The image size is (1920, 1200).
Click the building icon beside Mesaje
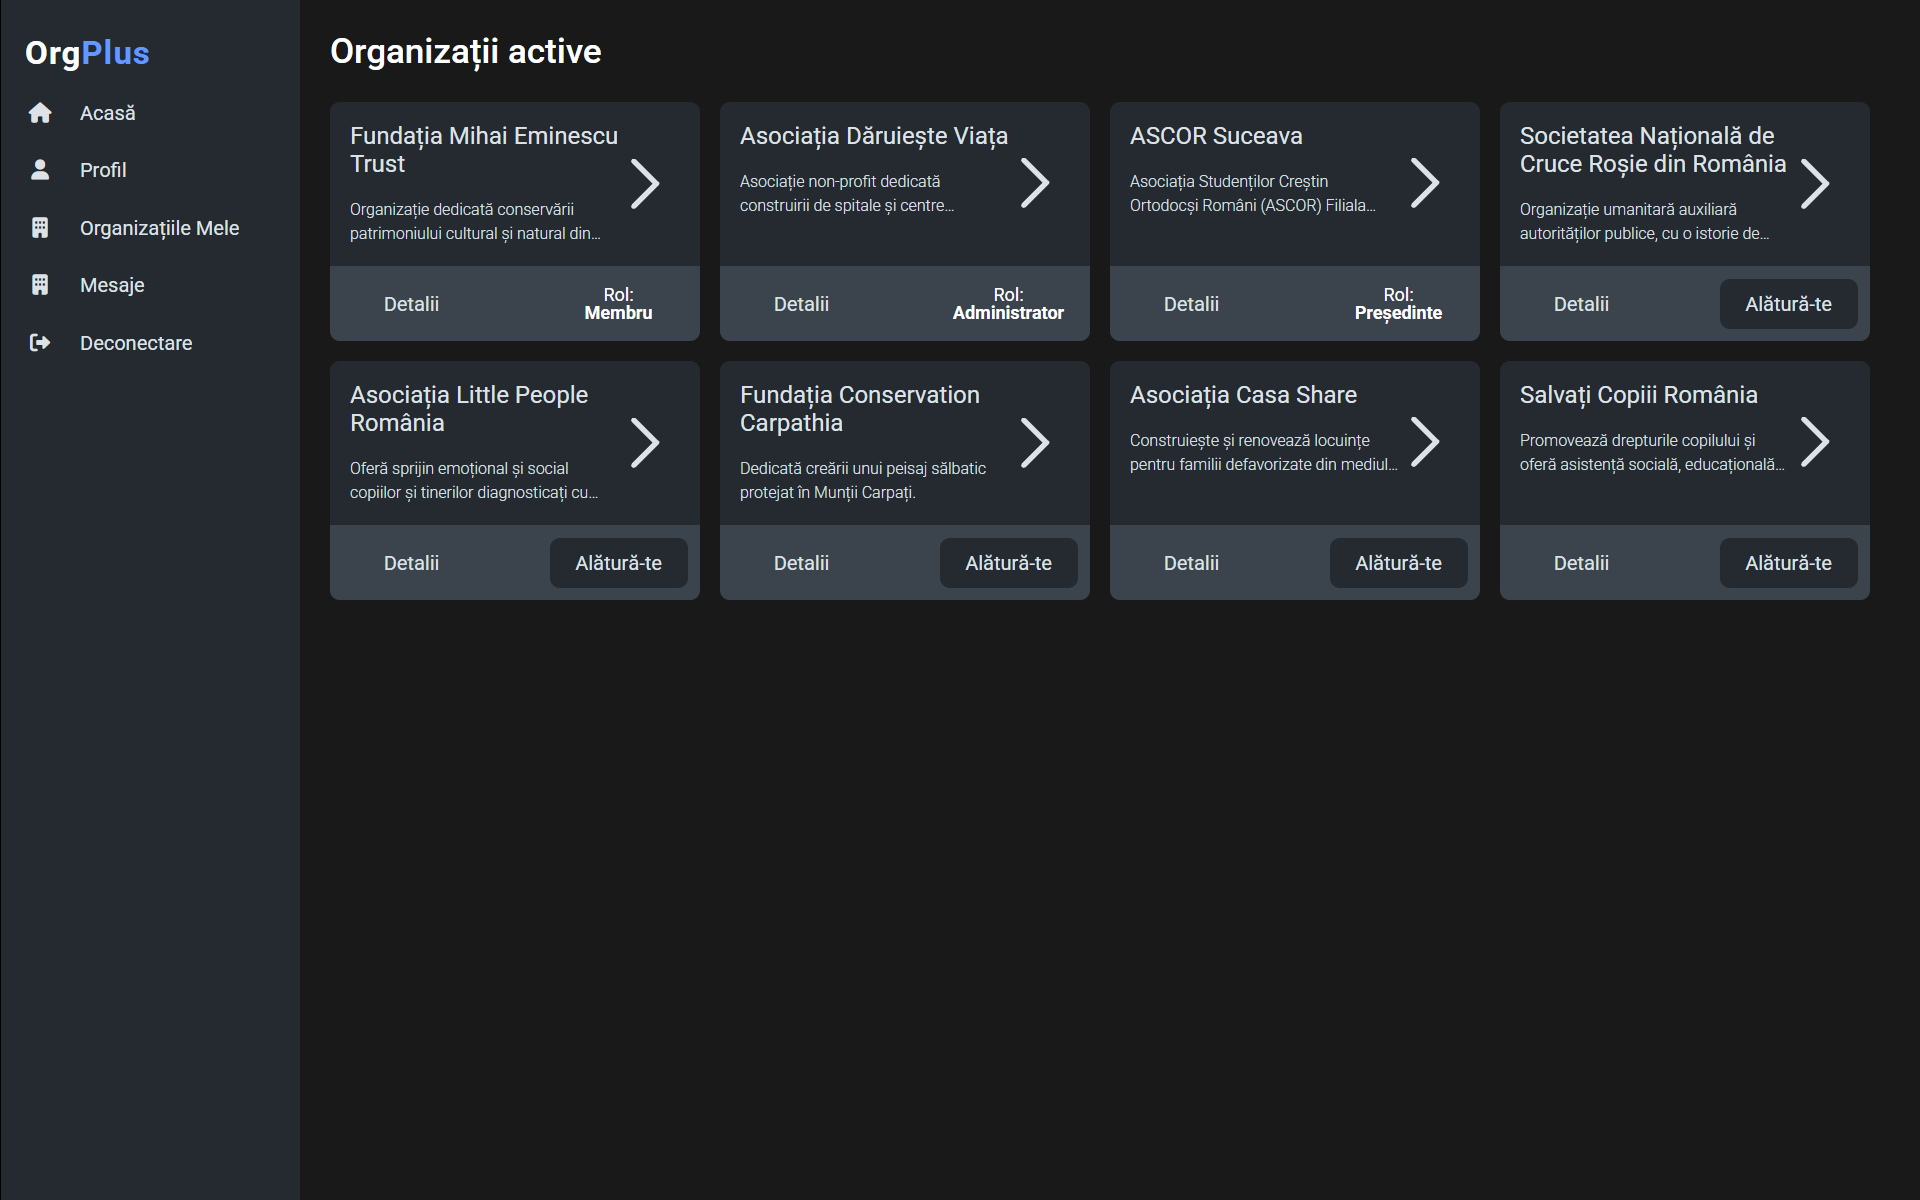click(40, 285)
